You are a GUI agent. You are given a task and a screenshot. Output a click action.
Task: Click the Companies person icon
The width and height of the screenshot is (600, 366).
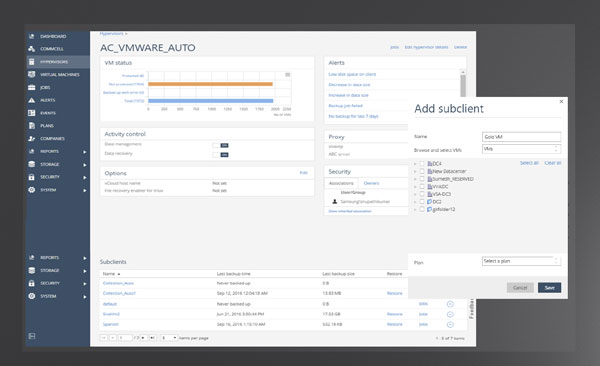pos(32,139)
